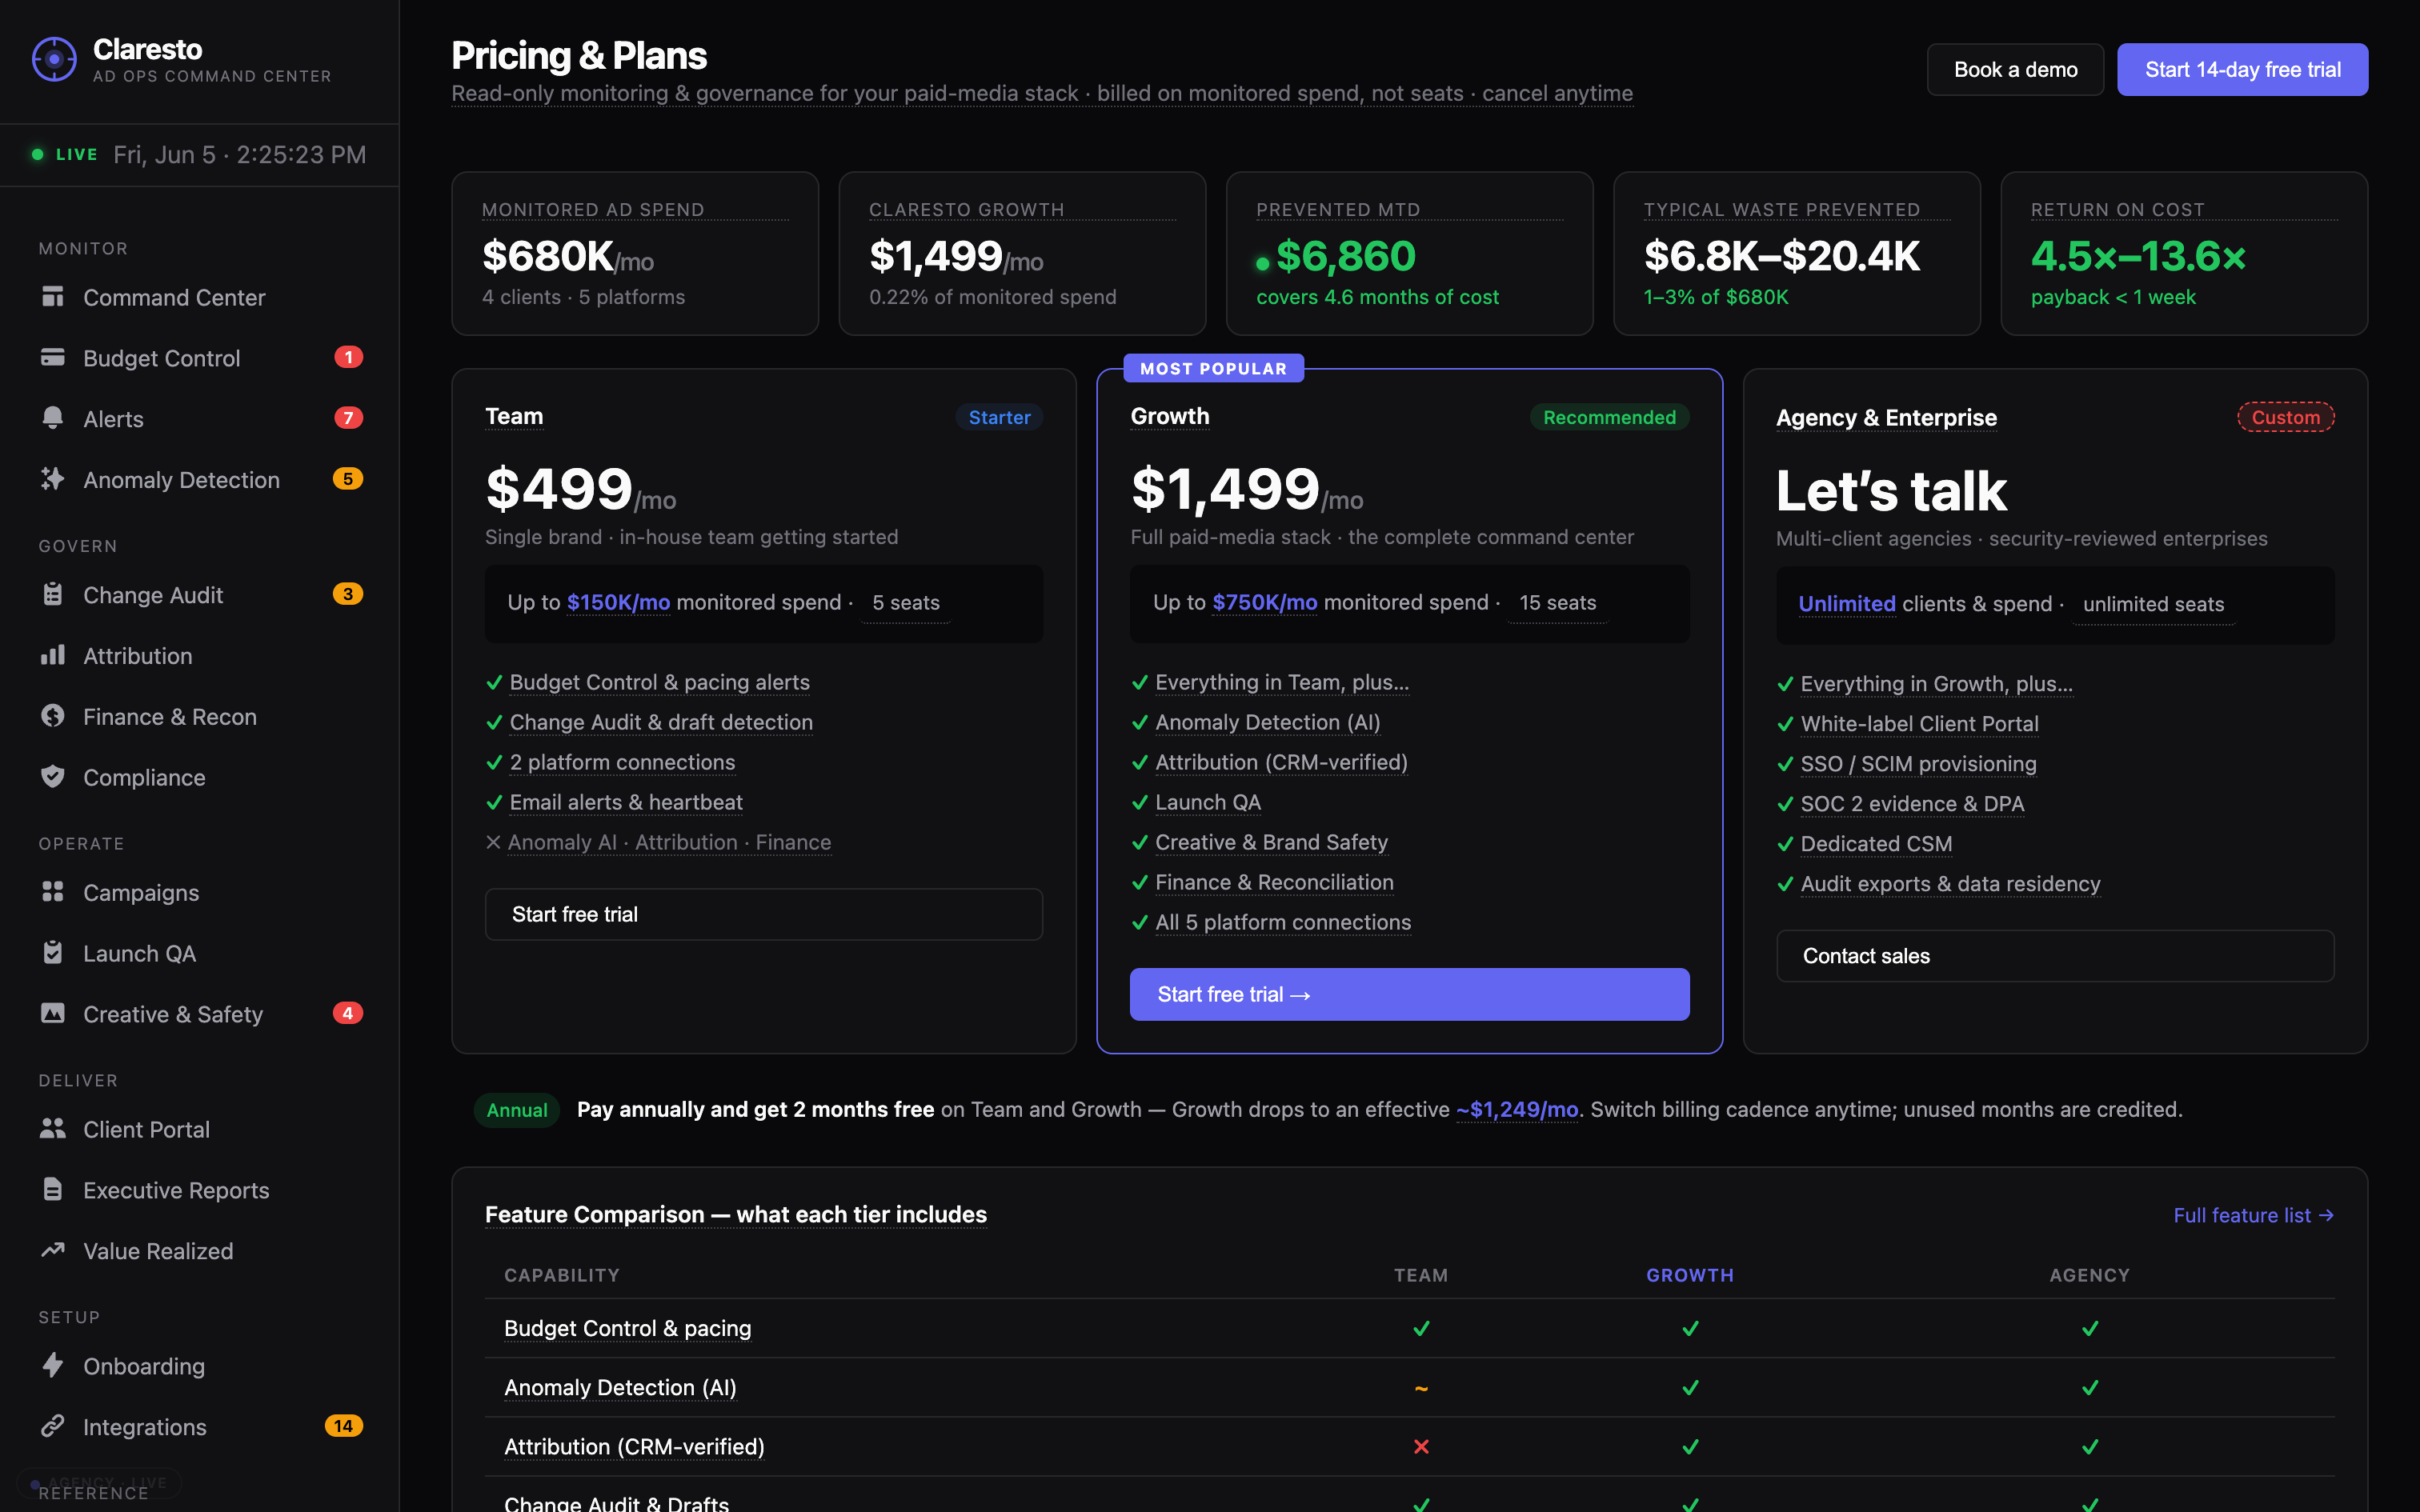Click the $150K/mo monitored spend link
The image size is (2420, 1512).
(x=618, y=602)
